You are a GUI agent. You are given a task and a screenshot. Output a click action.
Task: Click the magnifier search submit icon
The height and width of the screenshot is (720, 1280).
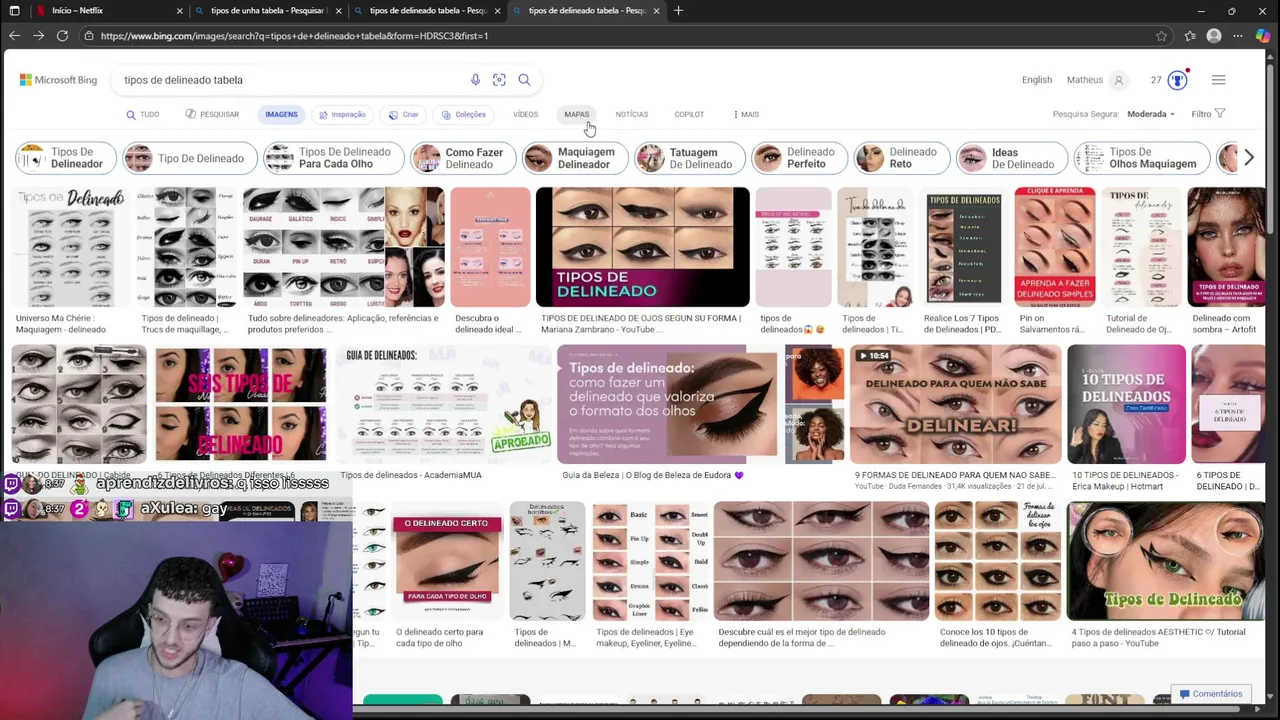pyautogui.click(x=524, y=80)
